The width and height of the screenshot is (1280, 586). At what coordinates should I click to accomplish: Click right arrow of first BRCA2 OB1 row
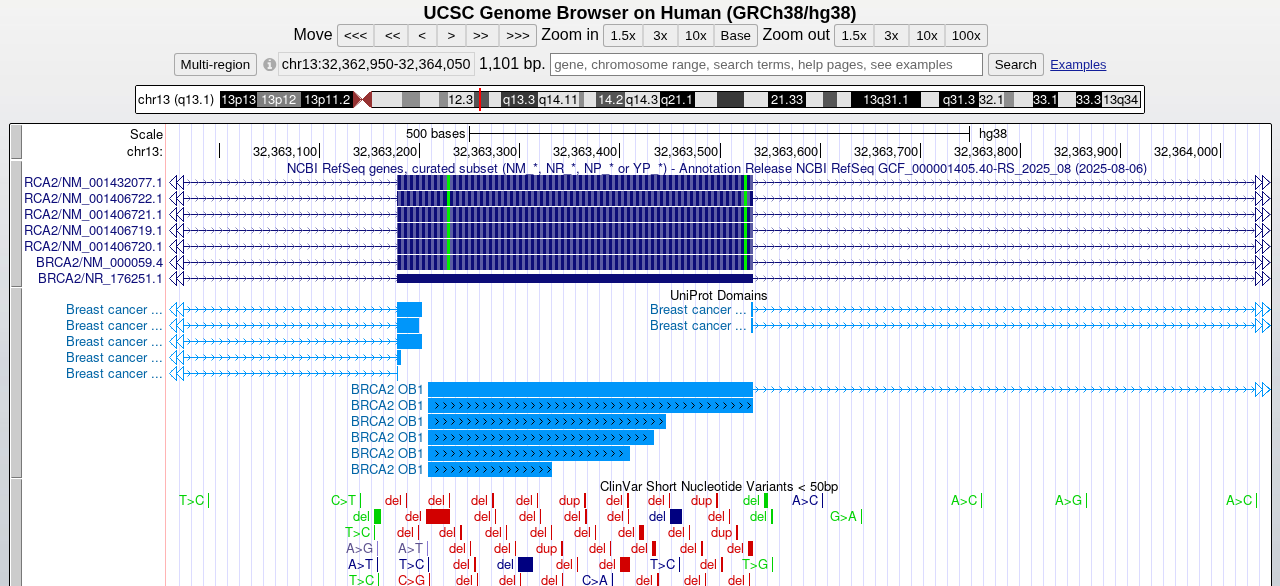tap(1263, 390)
